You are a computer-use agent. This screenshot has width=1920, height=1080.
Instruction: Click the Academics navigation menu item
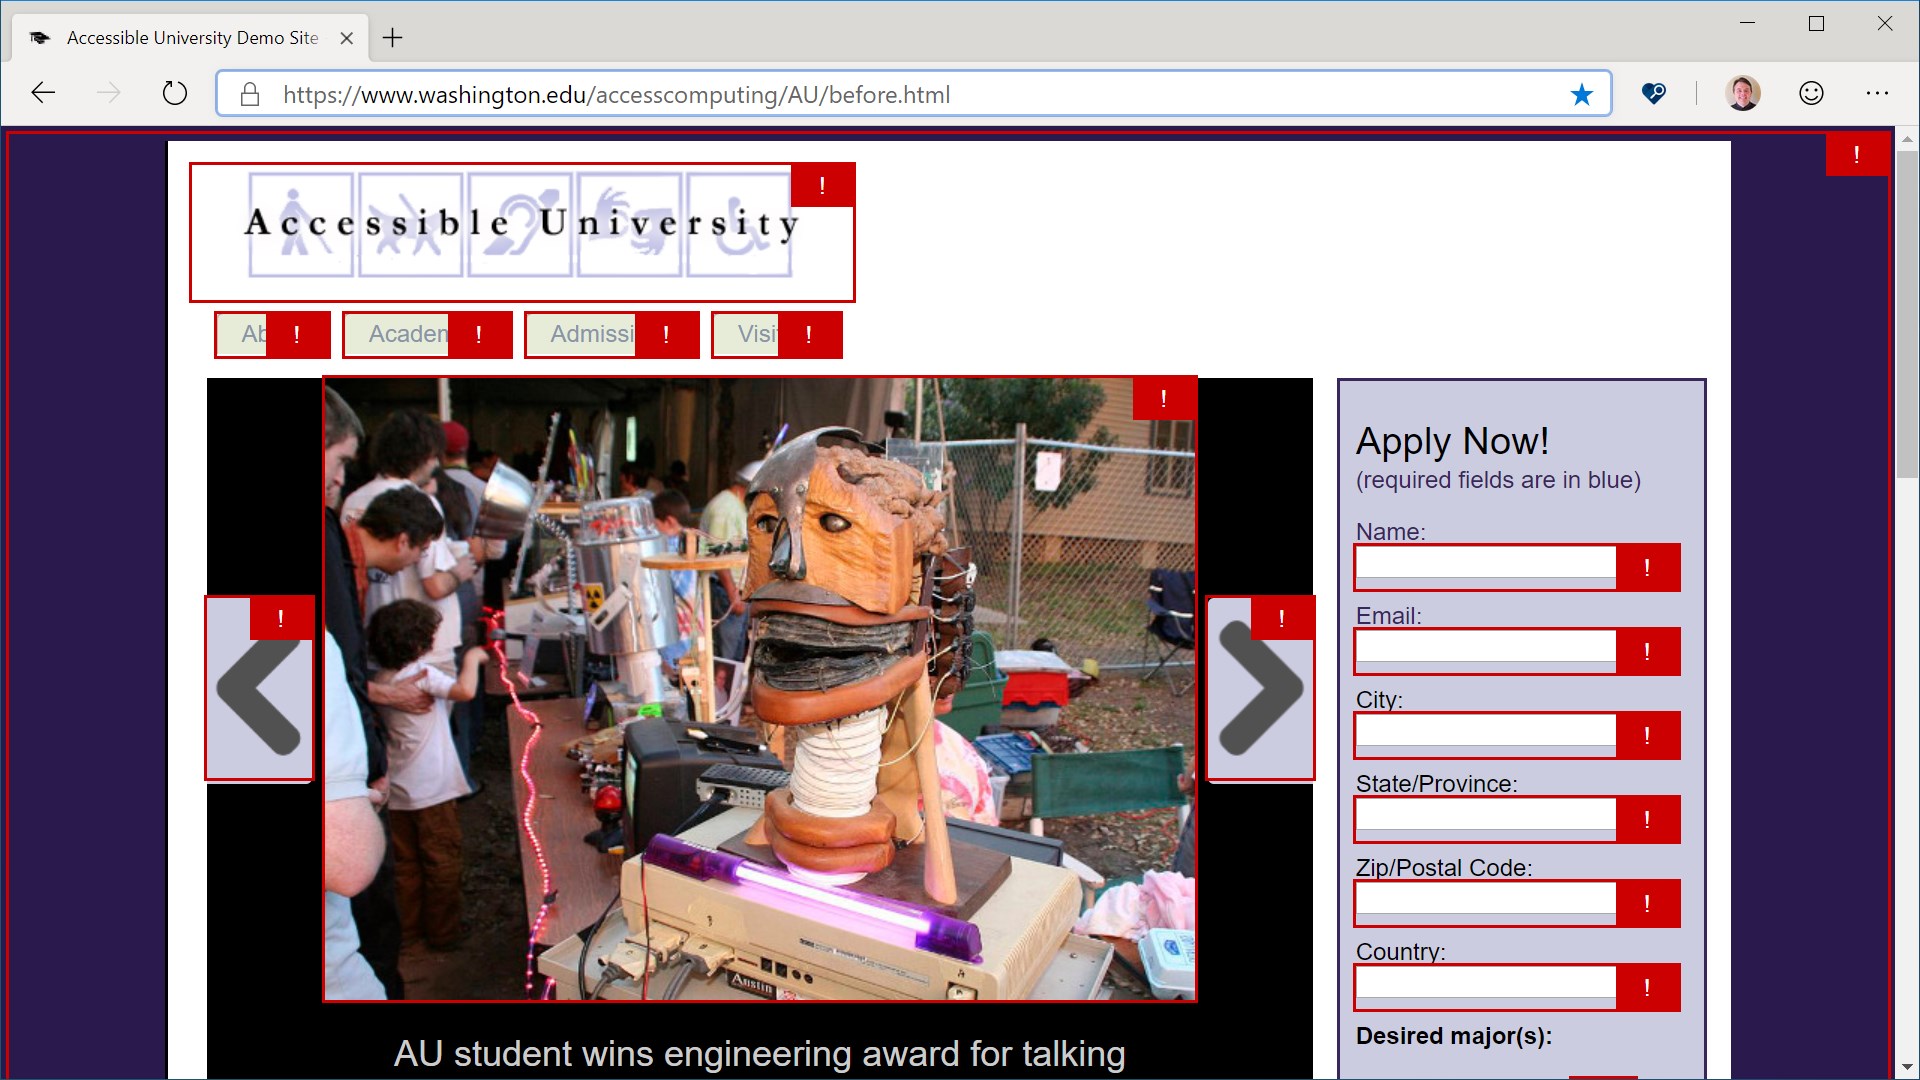(x=411, y=334)
